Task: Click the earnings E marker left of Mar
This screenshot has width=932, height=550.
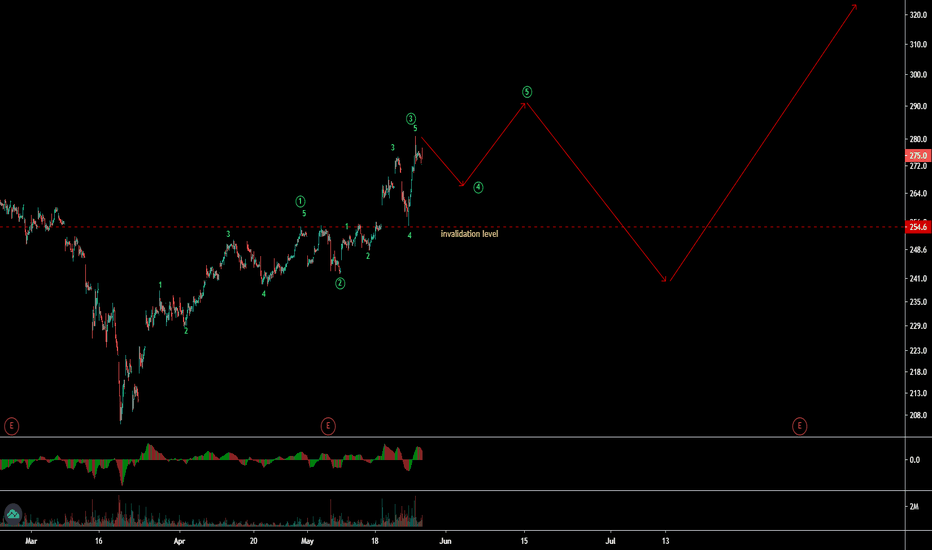Action: pos(11,426)
